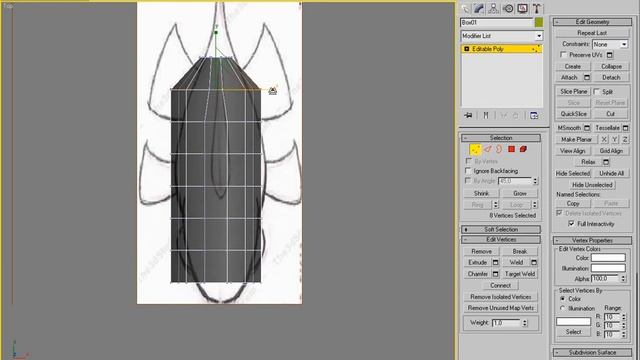Click the Collapse button
The width and height of the screenshot is (640, 360).
611,66
